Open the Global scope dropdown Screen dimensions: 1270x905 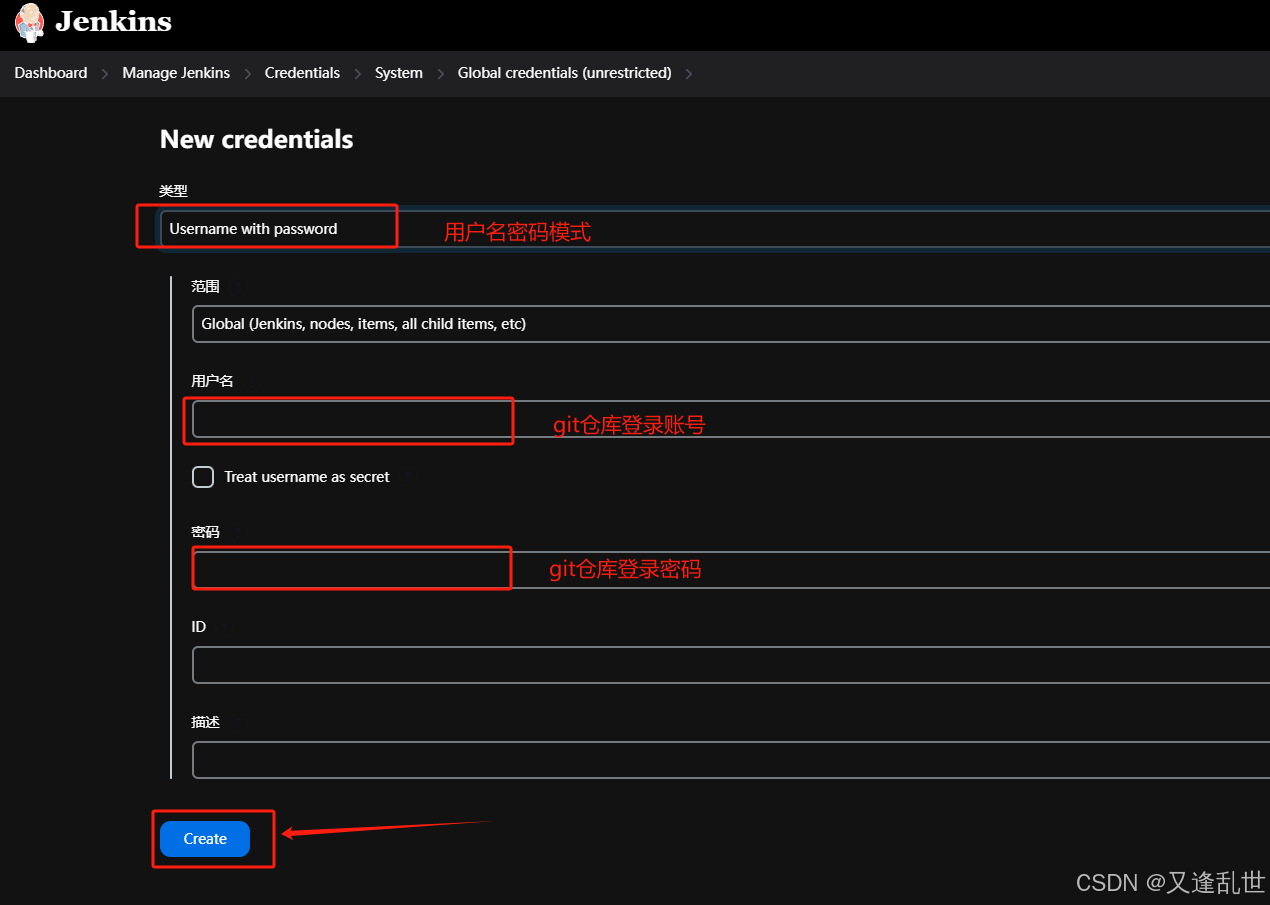click(731, 324)
